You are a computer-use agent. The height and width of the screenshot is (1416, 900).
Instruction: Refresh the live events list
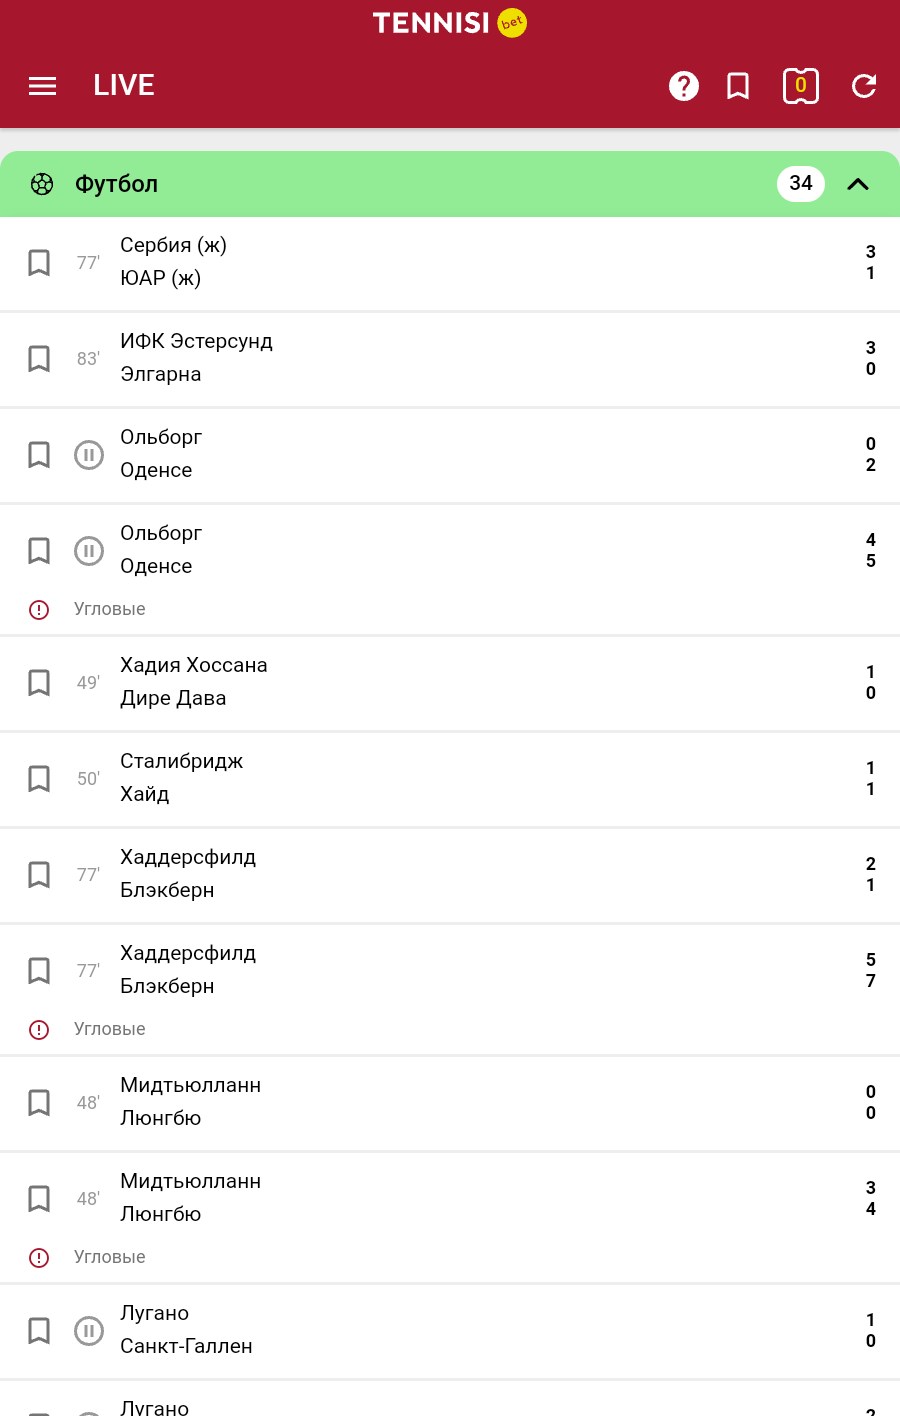864,86
